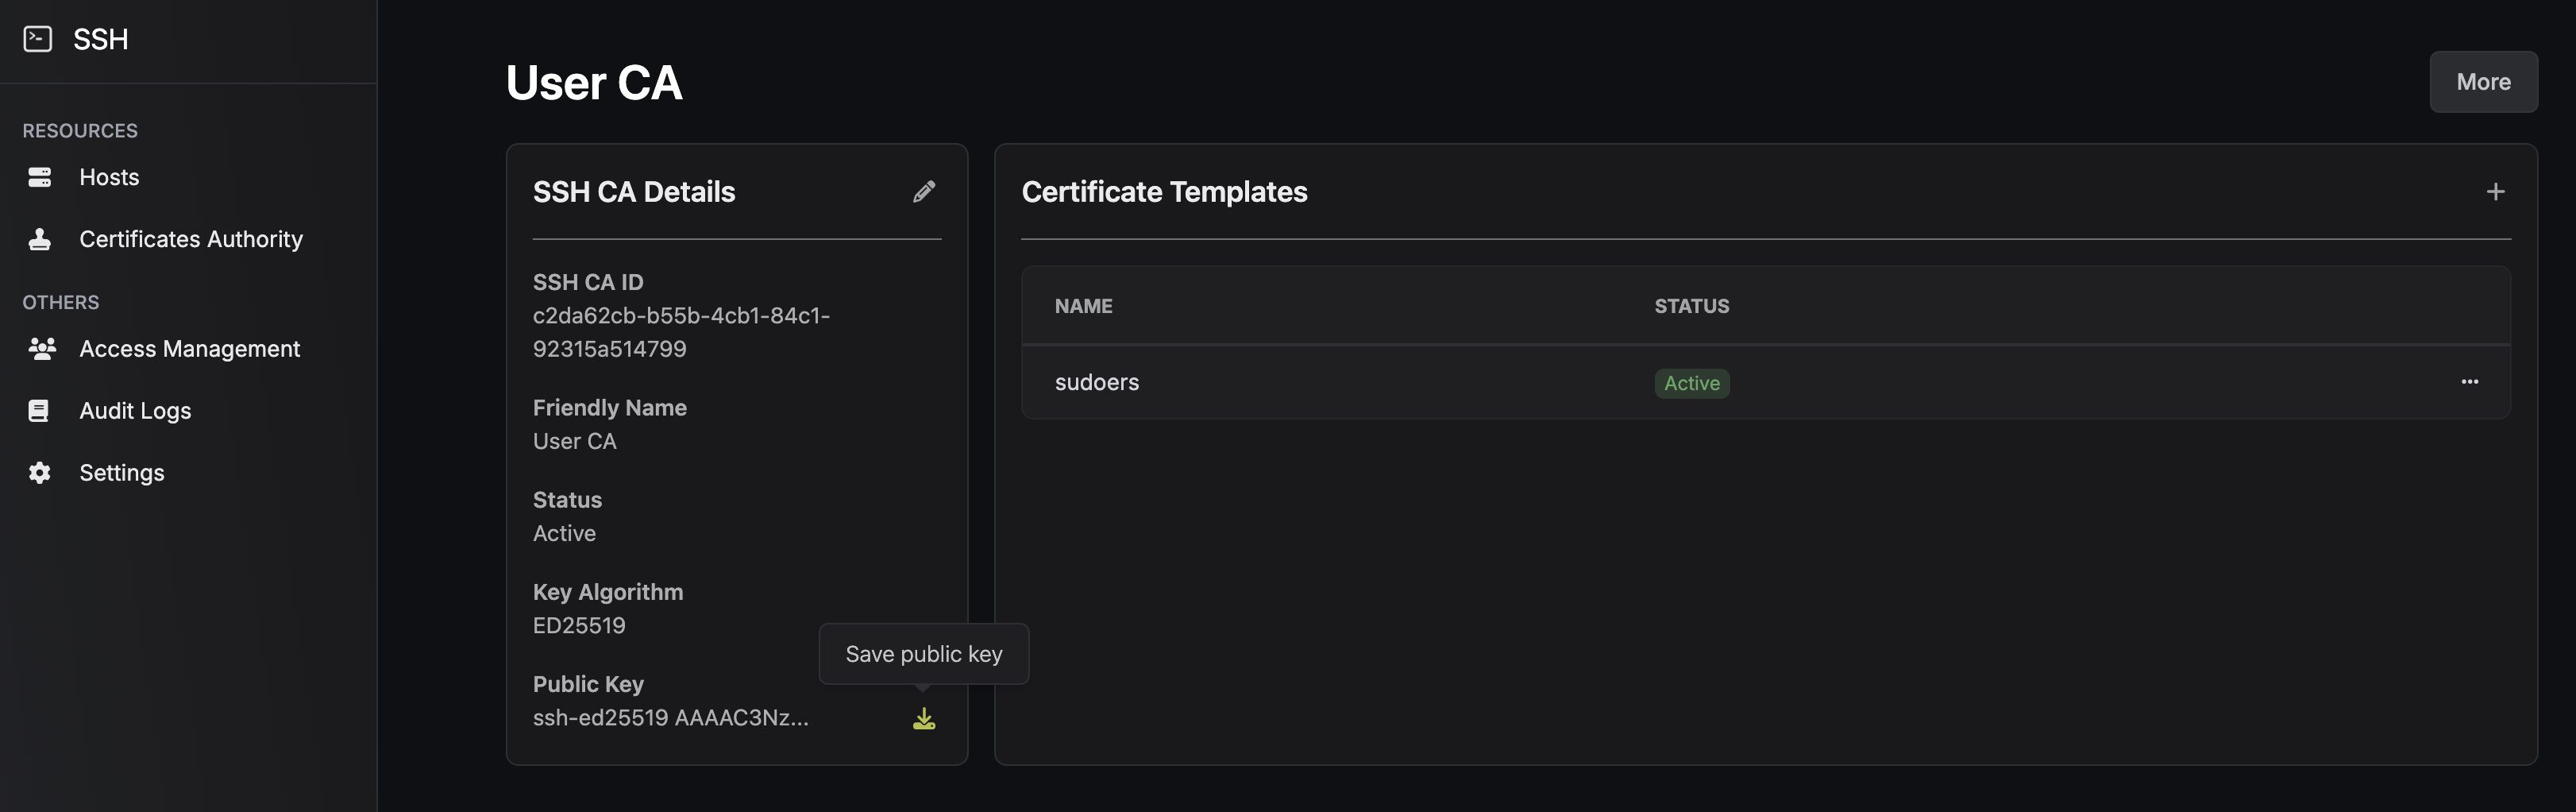Click the Active status badge for sudoers
Viewport: 2576px width, 812px height.
[x=1691, y=383]
